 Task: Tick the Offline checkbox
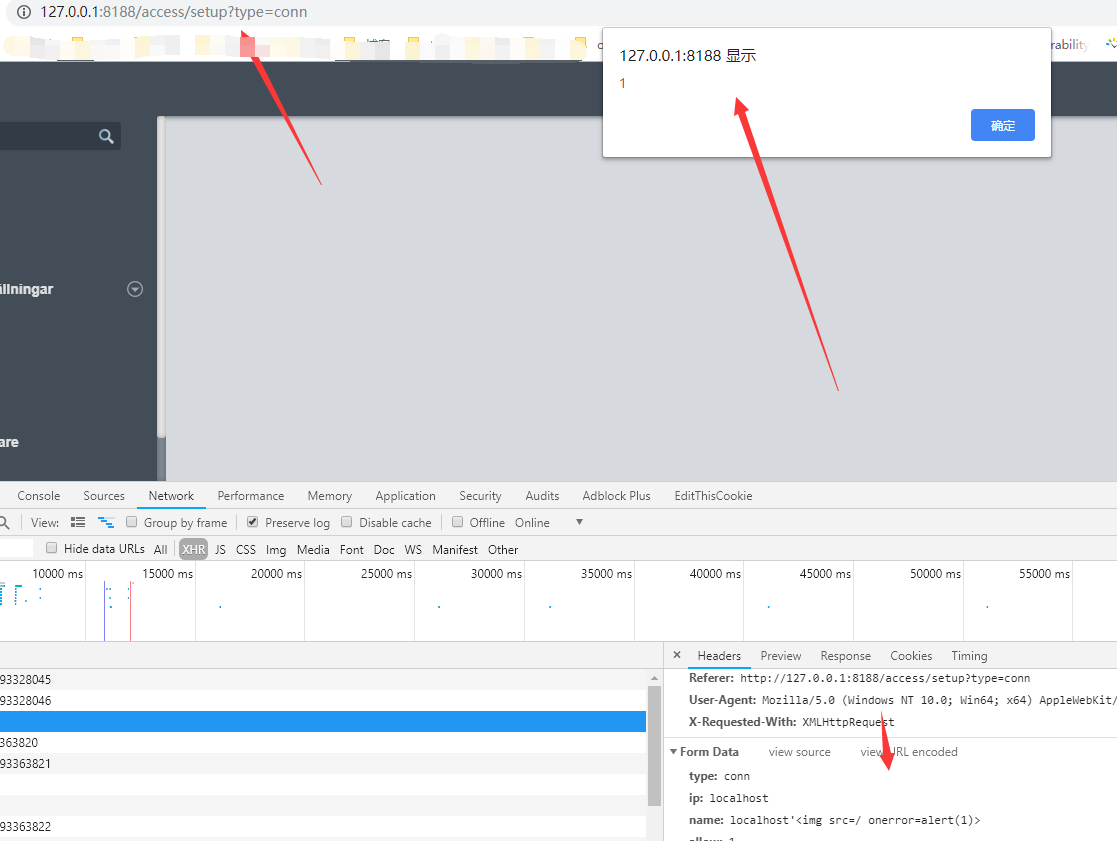coord(458,522)
